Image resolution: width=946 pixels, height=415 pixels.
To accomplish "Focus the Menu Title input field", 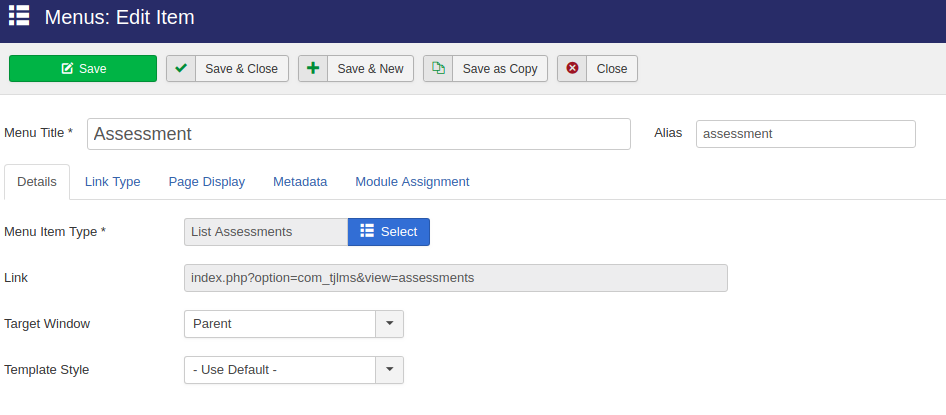I will (358, 134).
